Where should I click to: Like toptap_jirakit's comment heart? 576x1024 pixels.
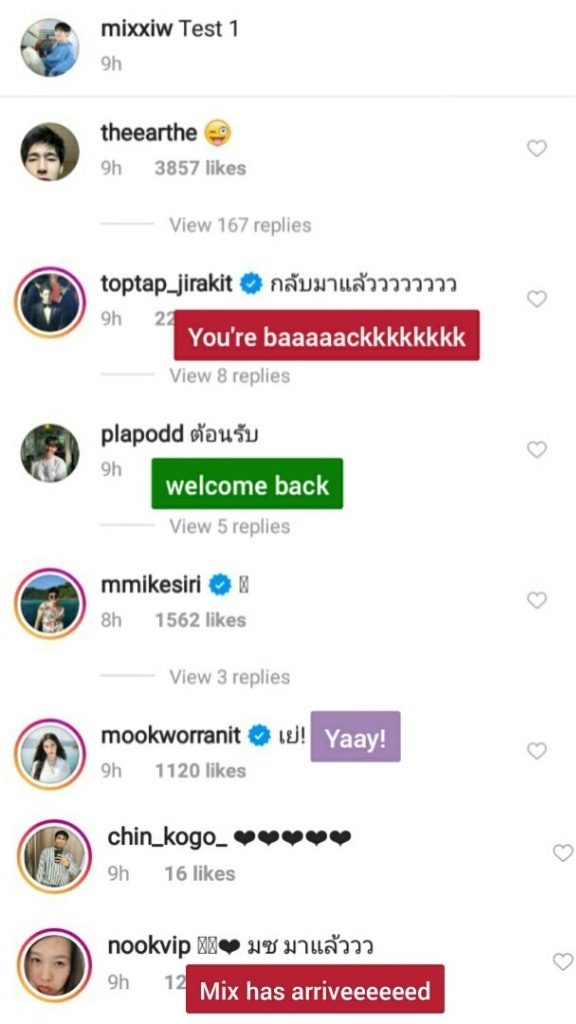[536, 299]
